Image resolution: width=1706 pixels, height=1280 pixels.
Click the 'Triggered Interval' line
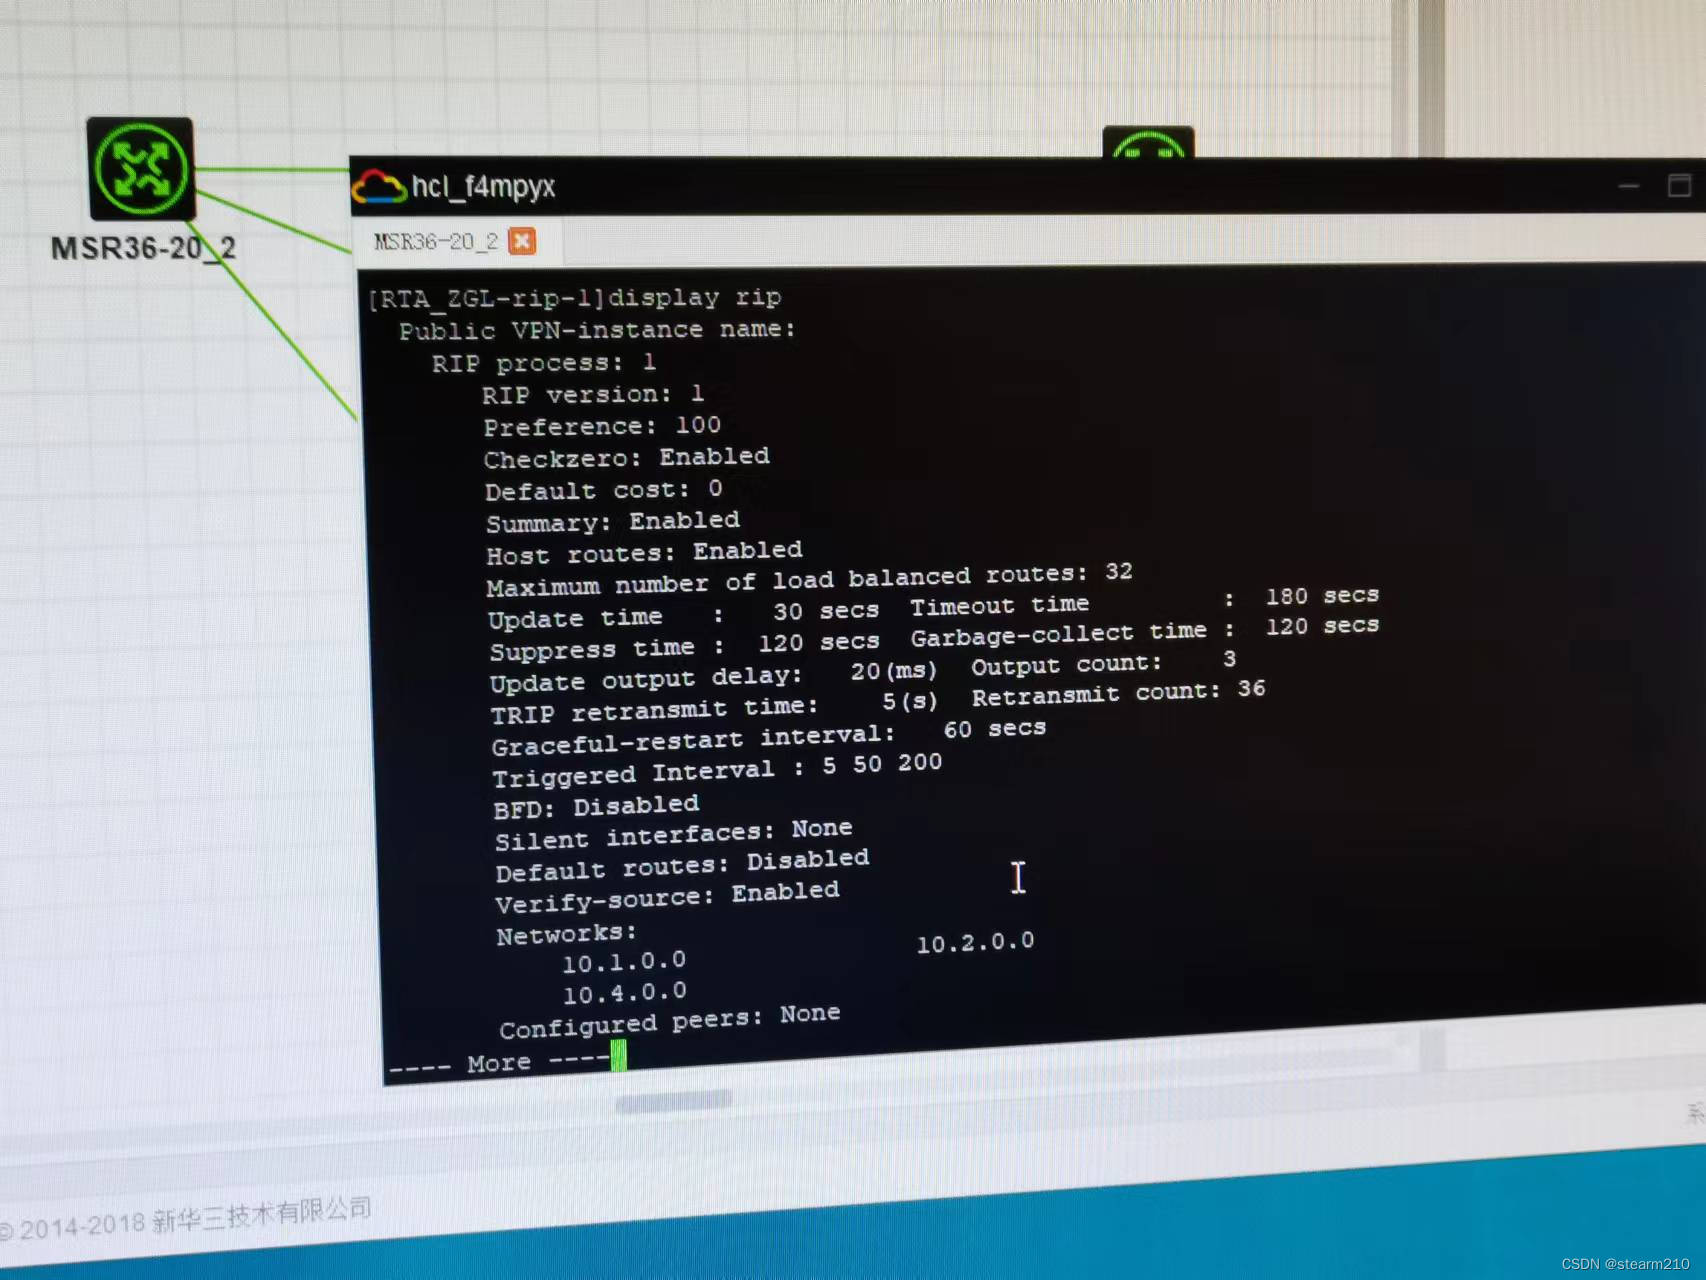[x=717, y=770]
